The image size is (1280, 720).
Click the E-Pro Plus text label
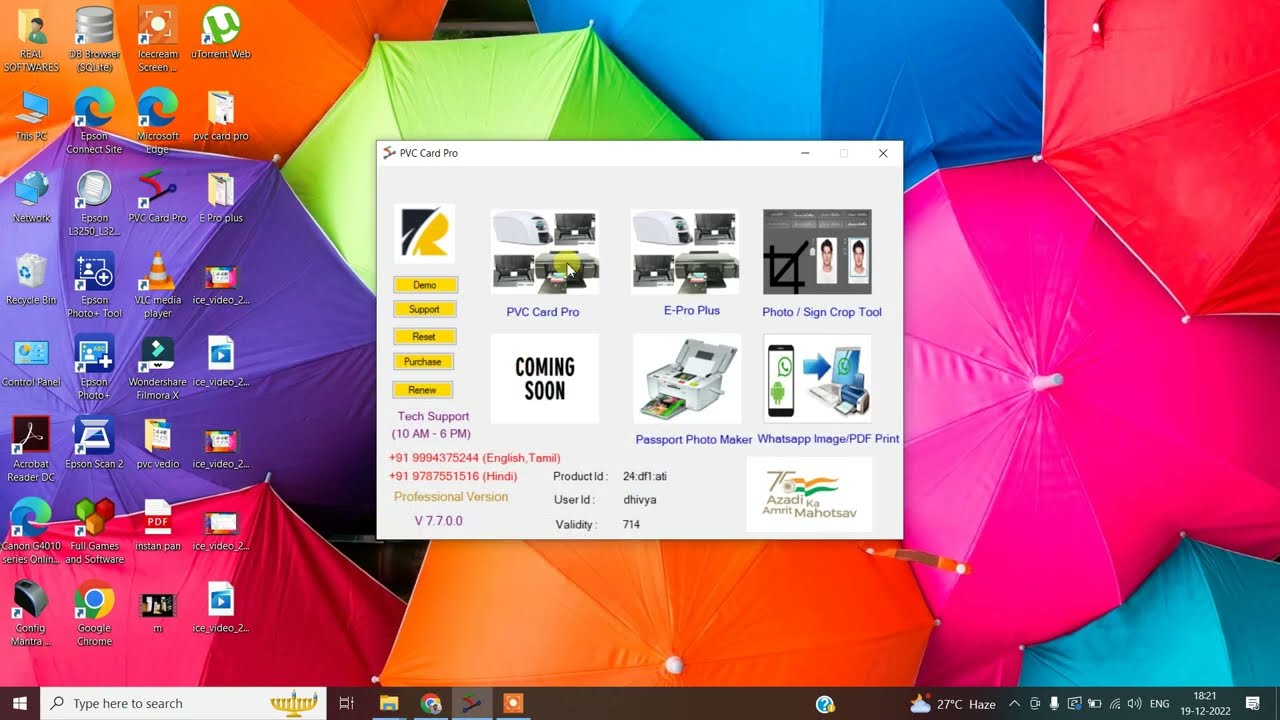pyautogui.click(x=692, y=311)
